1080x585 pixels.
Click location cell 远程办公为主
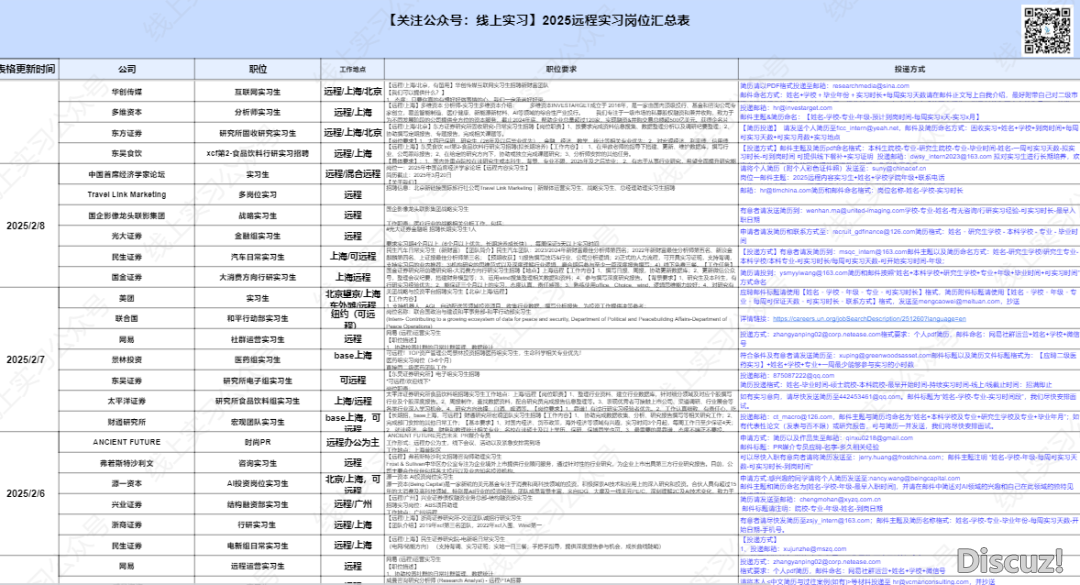[353, 442]
